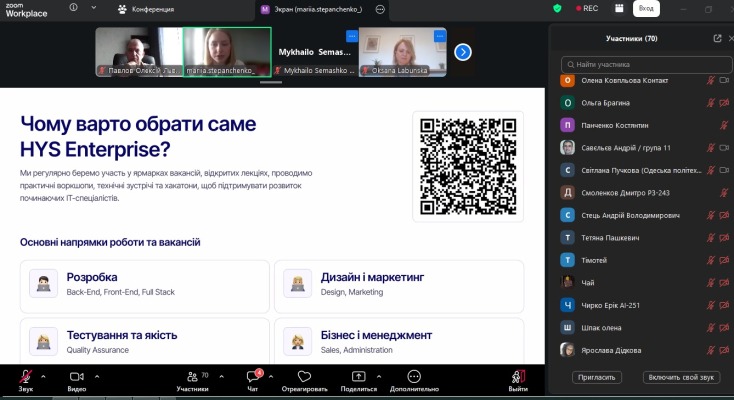Select Oksana Labunska video thumbnail

tap(403, 52)
